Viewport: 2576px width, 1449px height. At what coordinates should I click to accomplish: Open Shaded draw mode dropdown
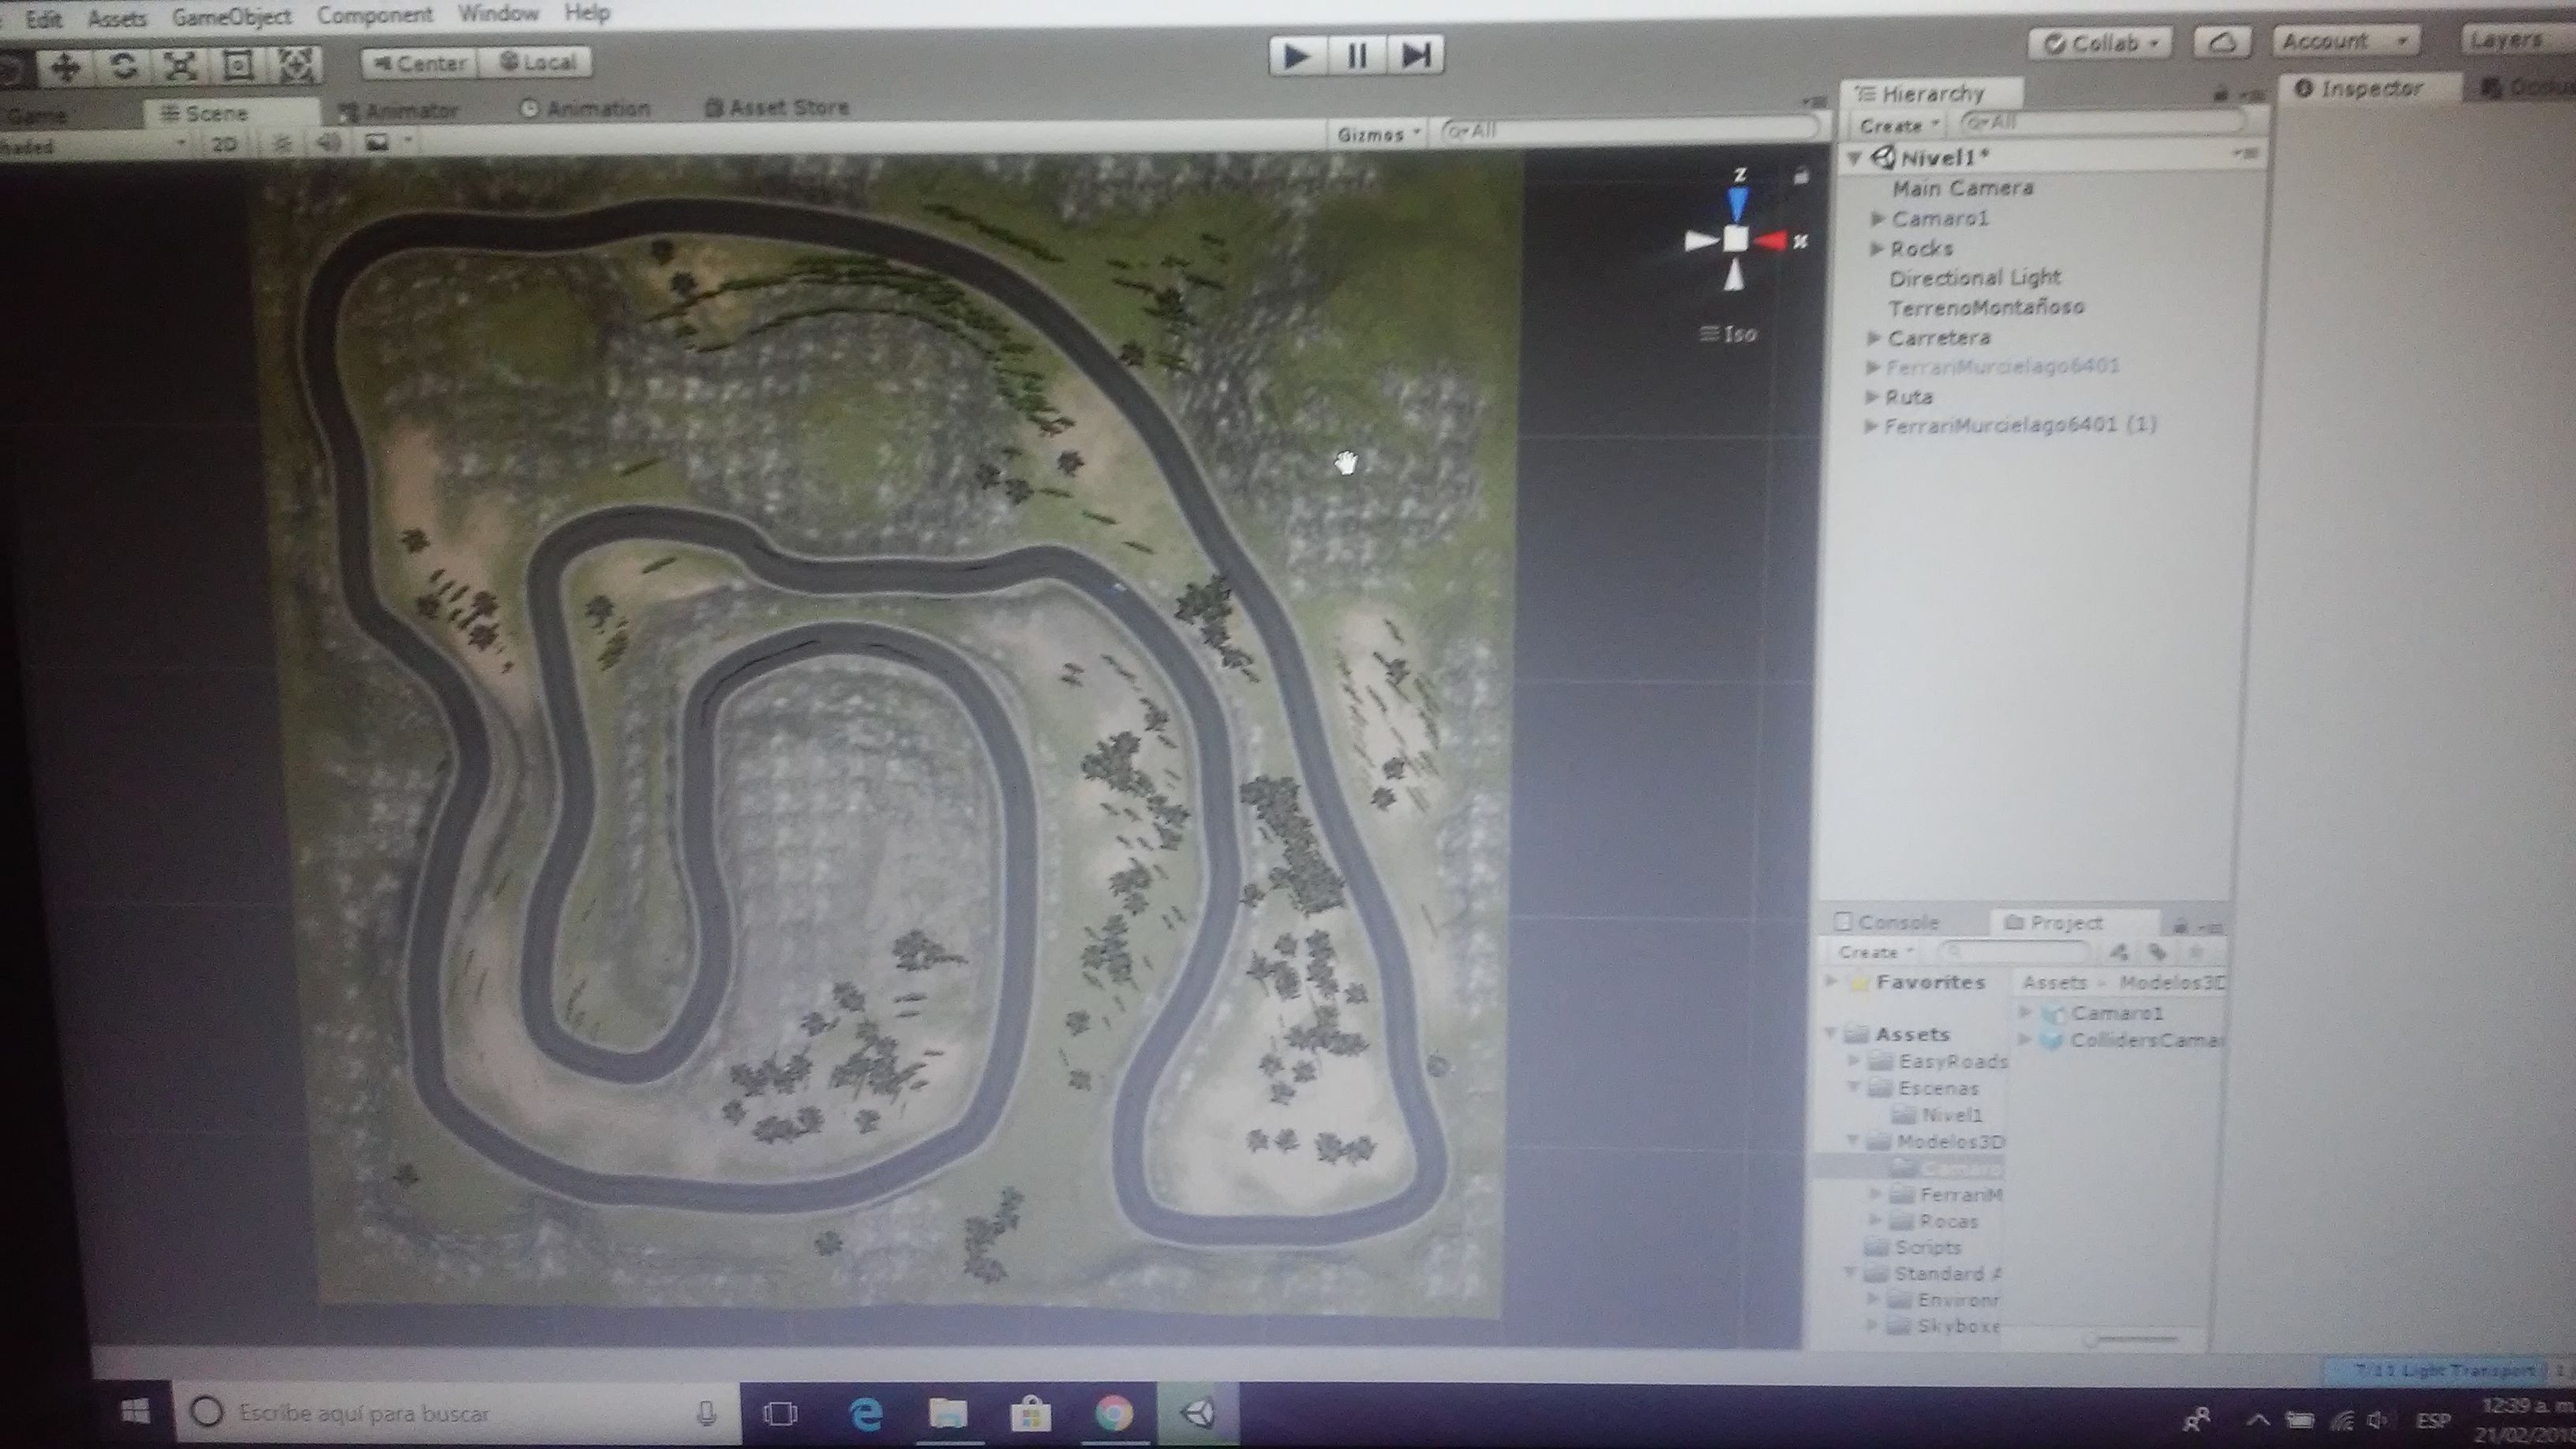click(92, 146)
